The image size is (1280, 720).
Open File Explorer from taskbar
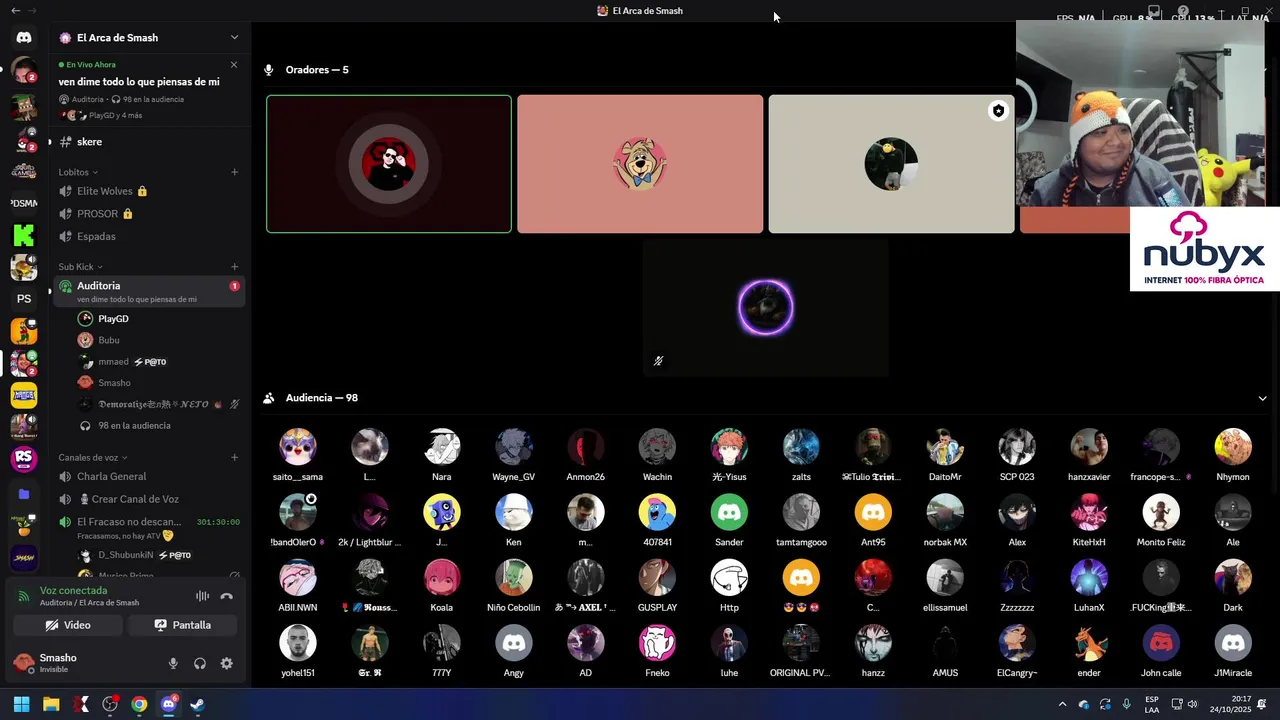51,704
